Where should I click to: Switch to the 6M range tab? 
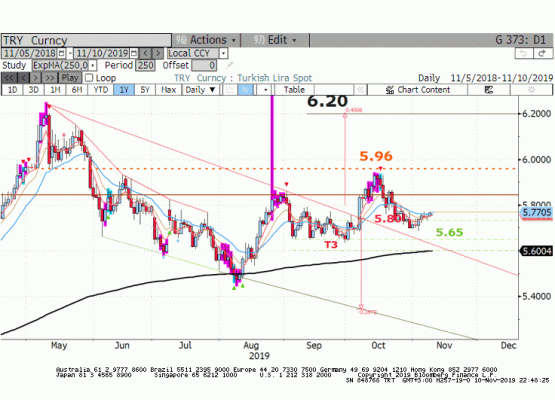[77, 90]
